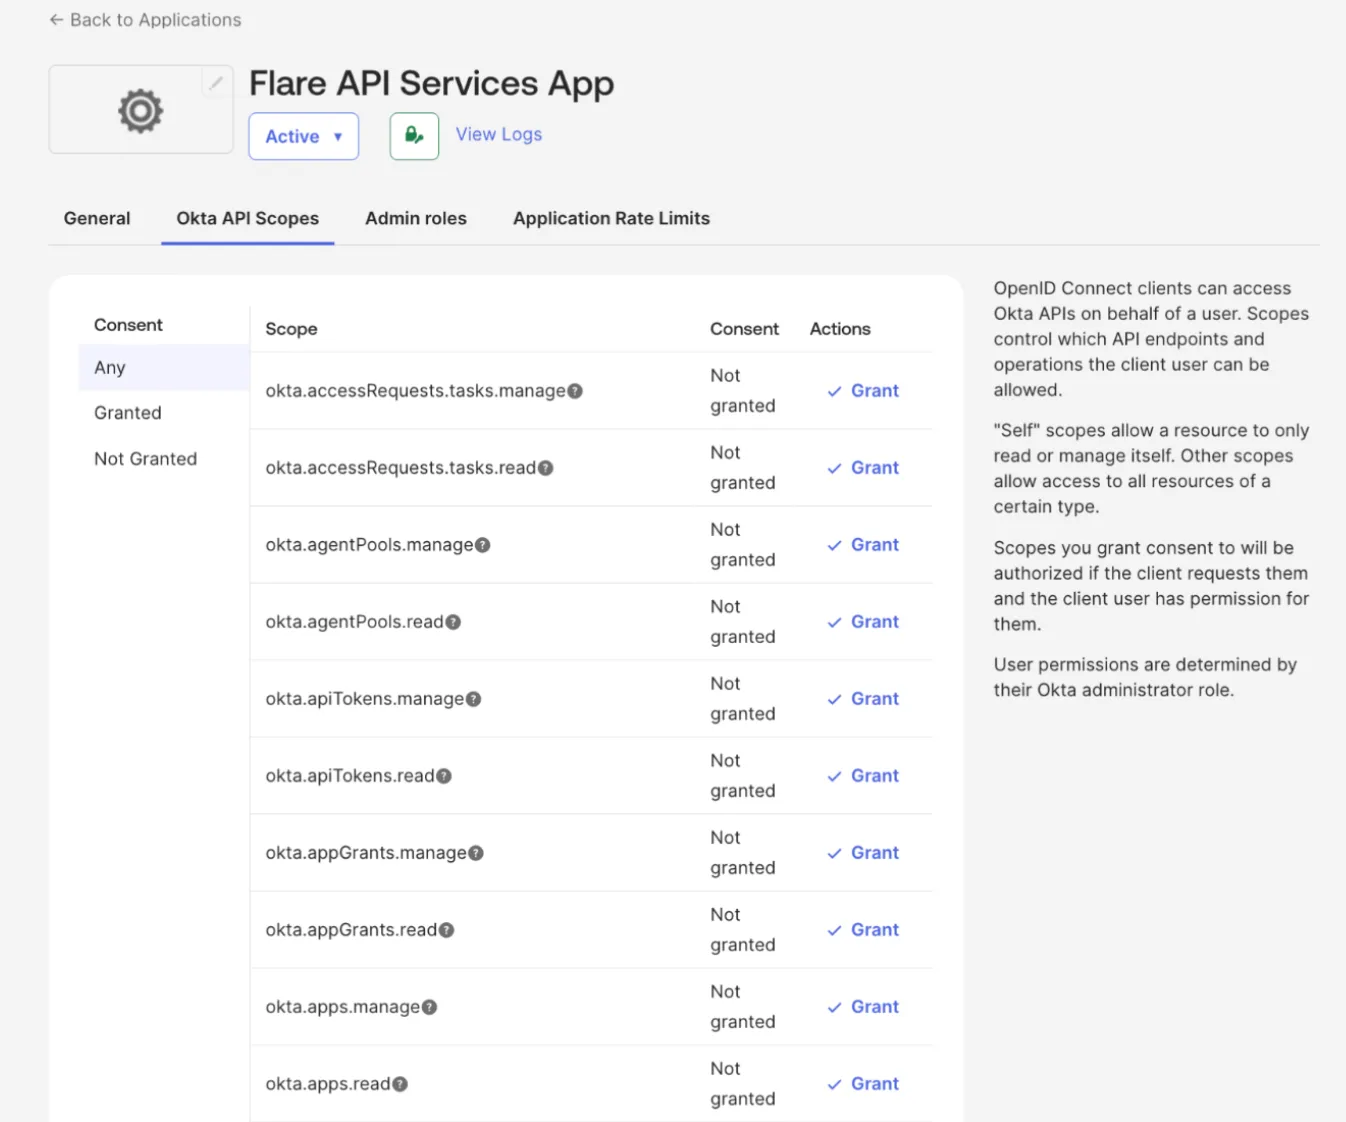1346x1122 pixels.
Task: Click help icon next to okta.apps.read
Action: (400, 1084)
